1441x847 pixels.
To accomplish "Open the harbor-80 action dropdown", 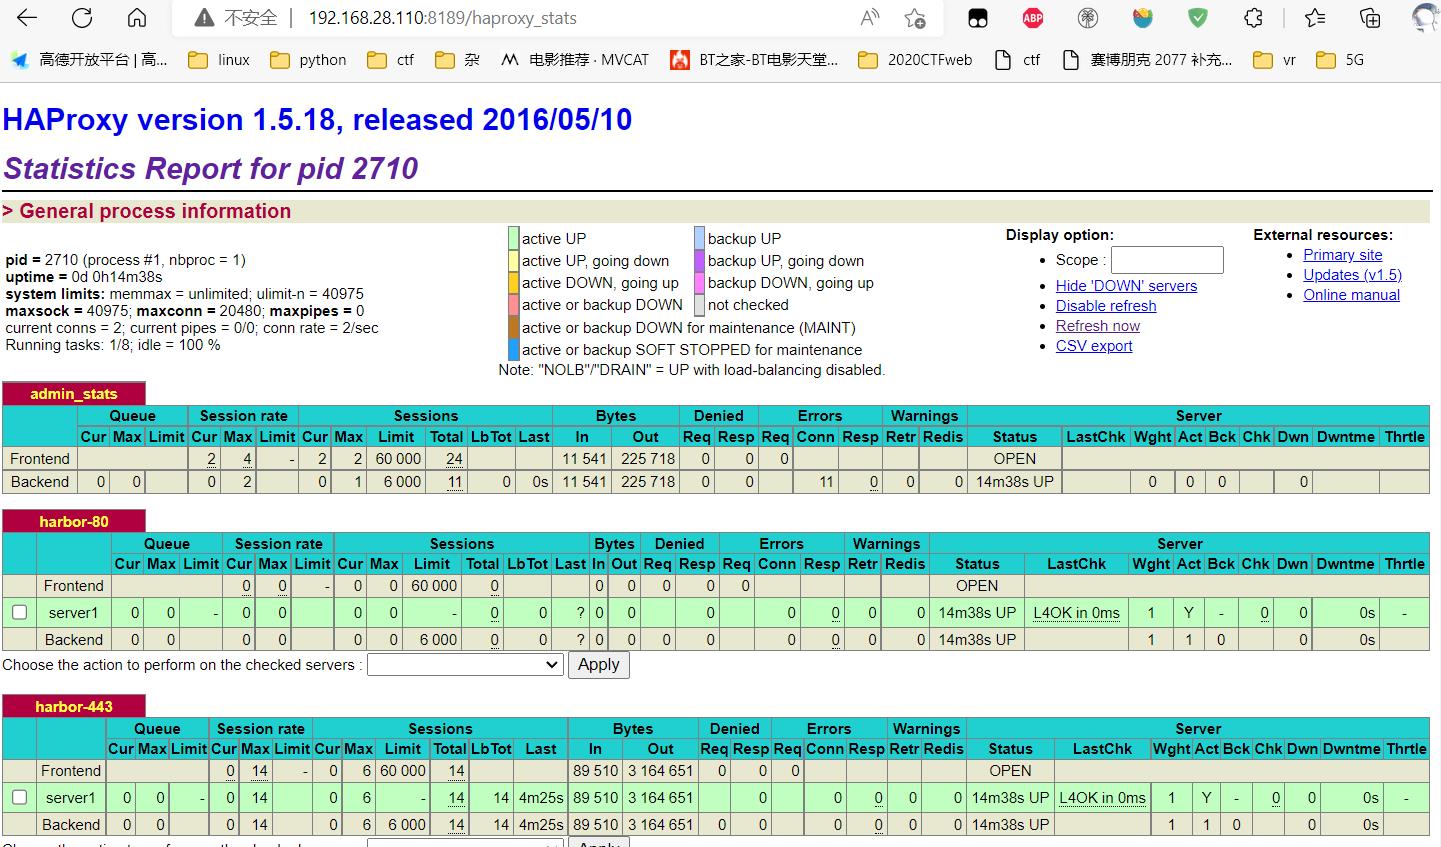I will pyautogui.click(x=465, y=665).
